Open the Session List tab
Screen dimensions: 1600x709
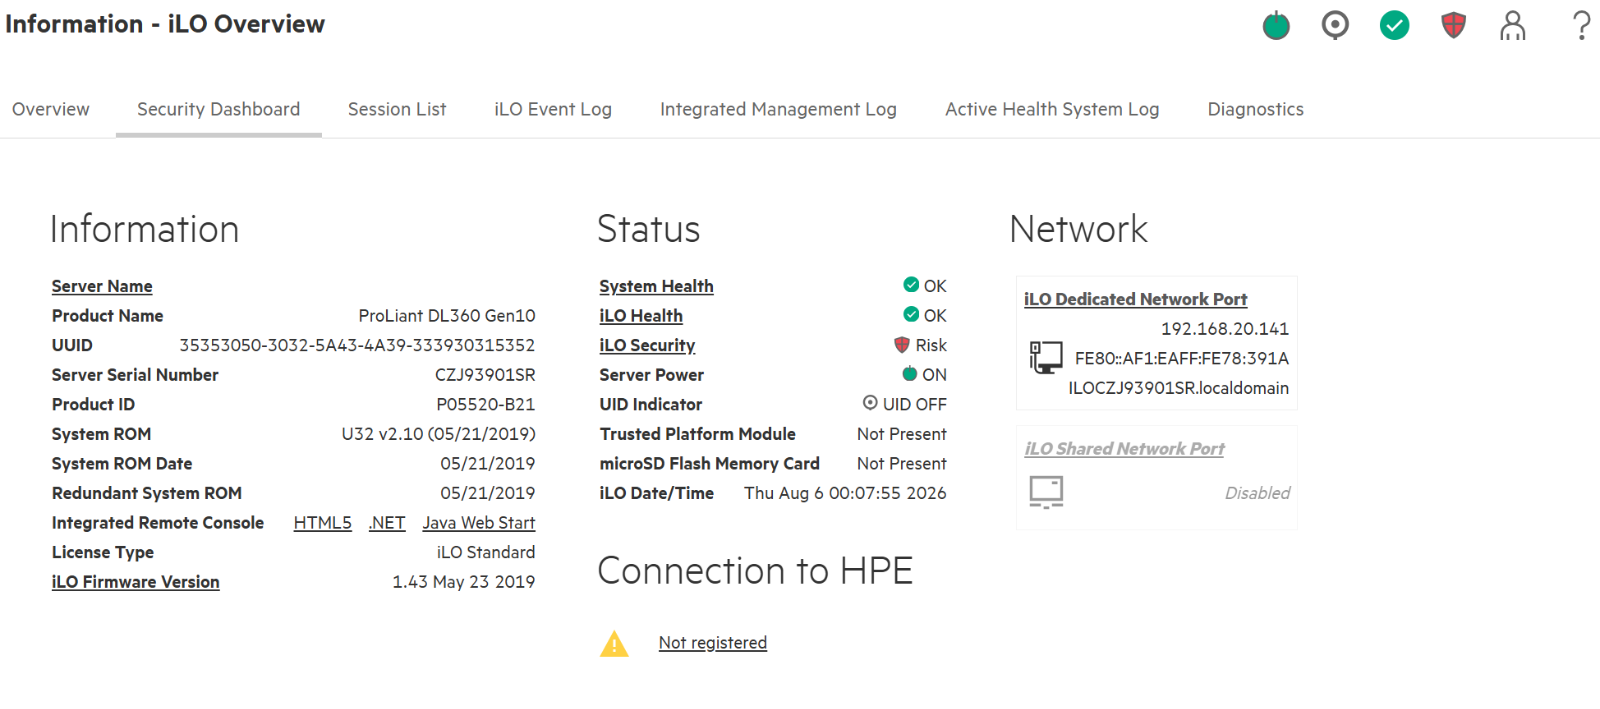397,109
